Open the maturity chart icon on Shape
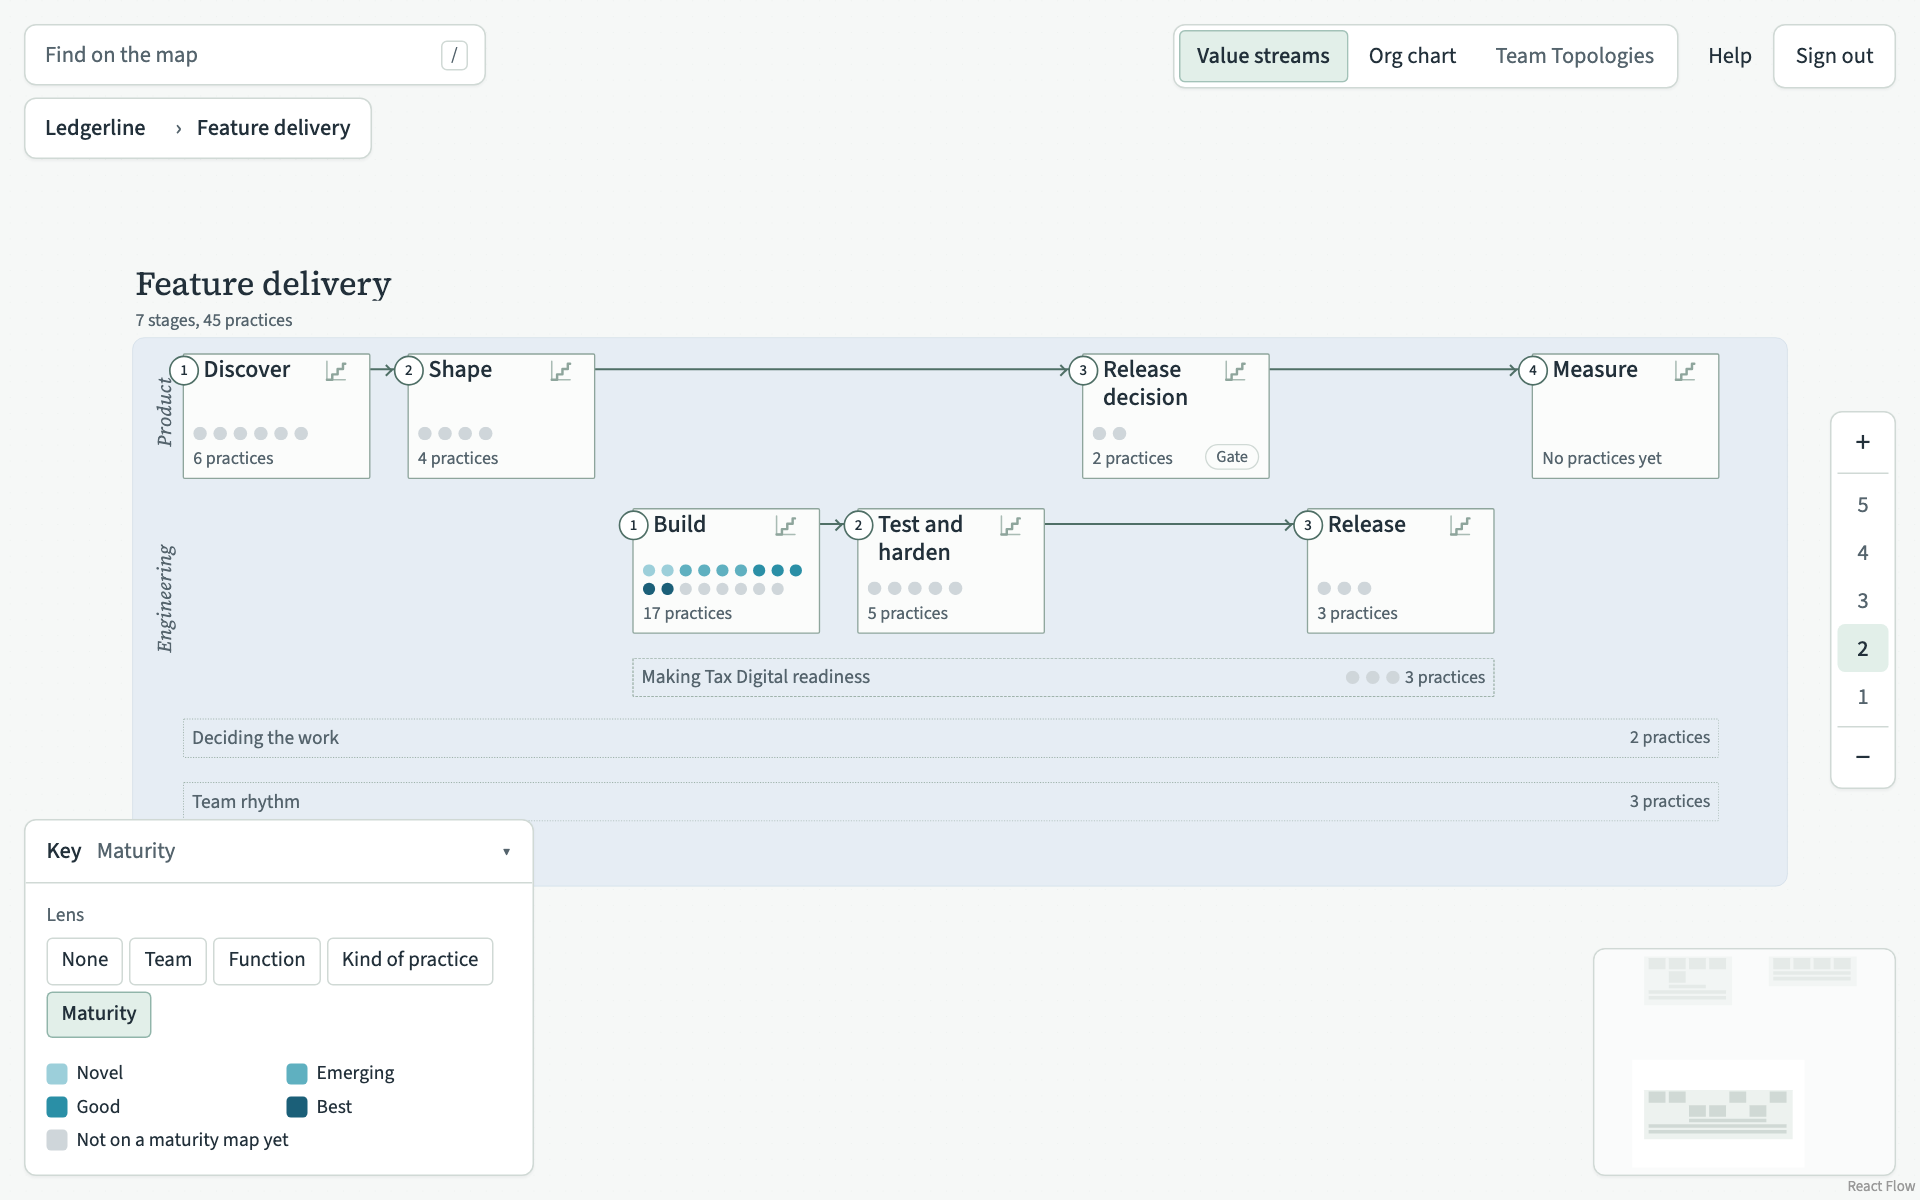This screenshot has height=1200, width=1920. click(561, 371)
